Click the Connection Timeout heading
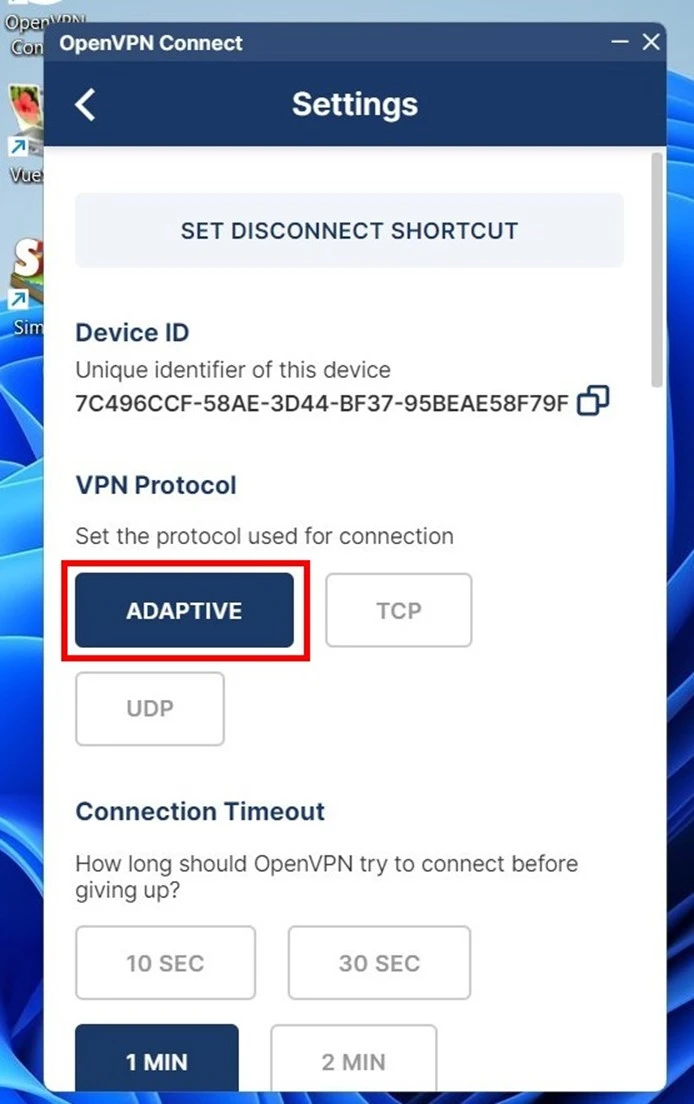The image size is (694, 1104). (199, 811)
